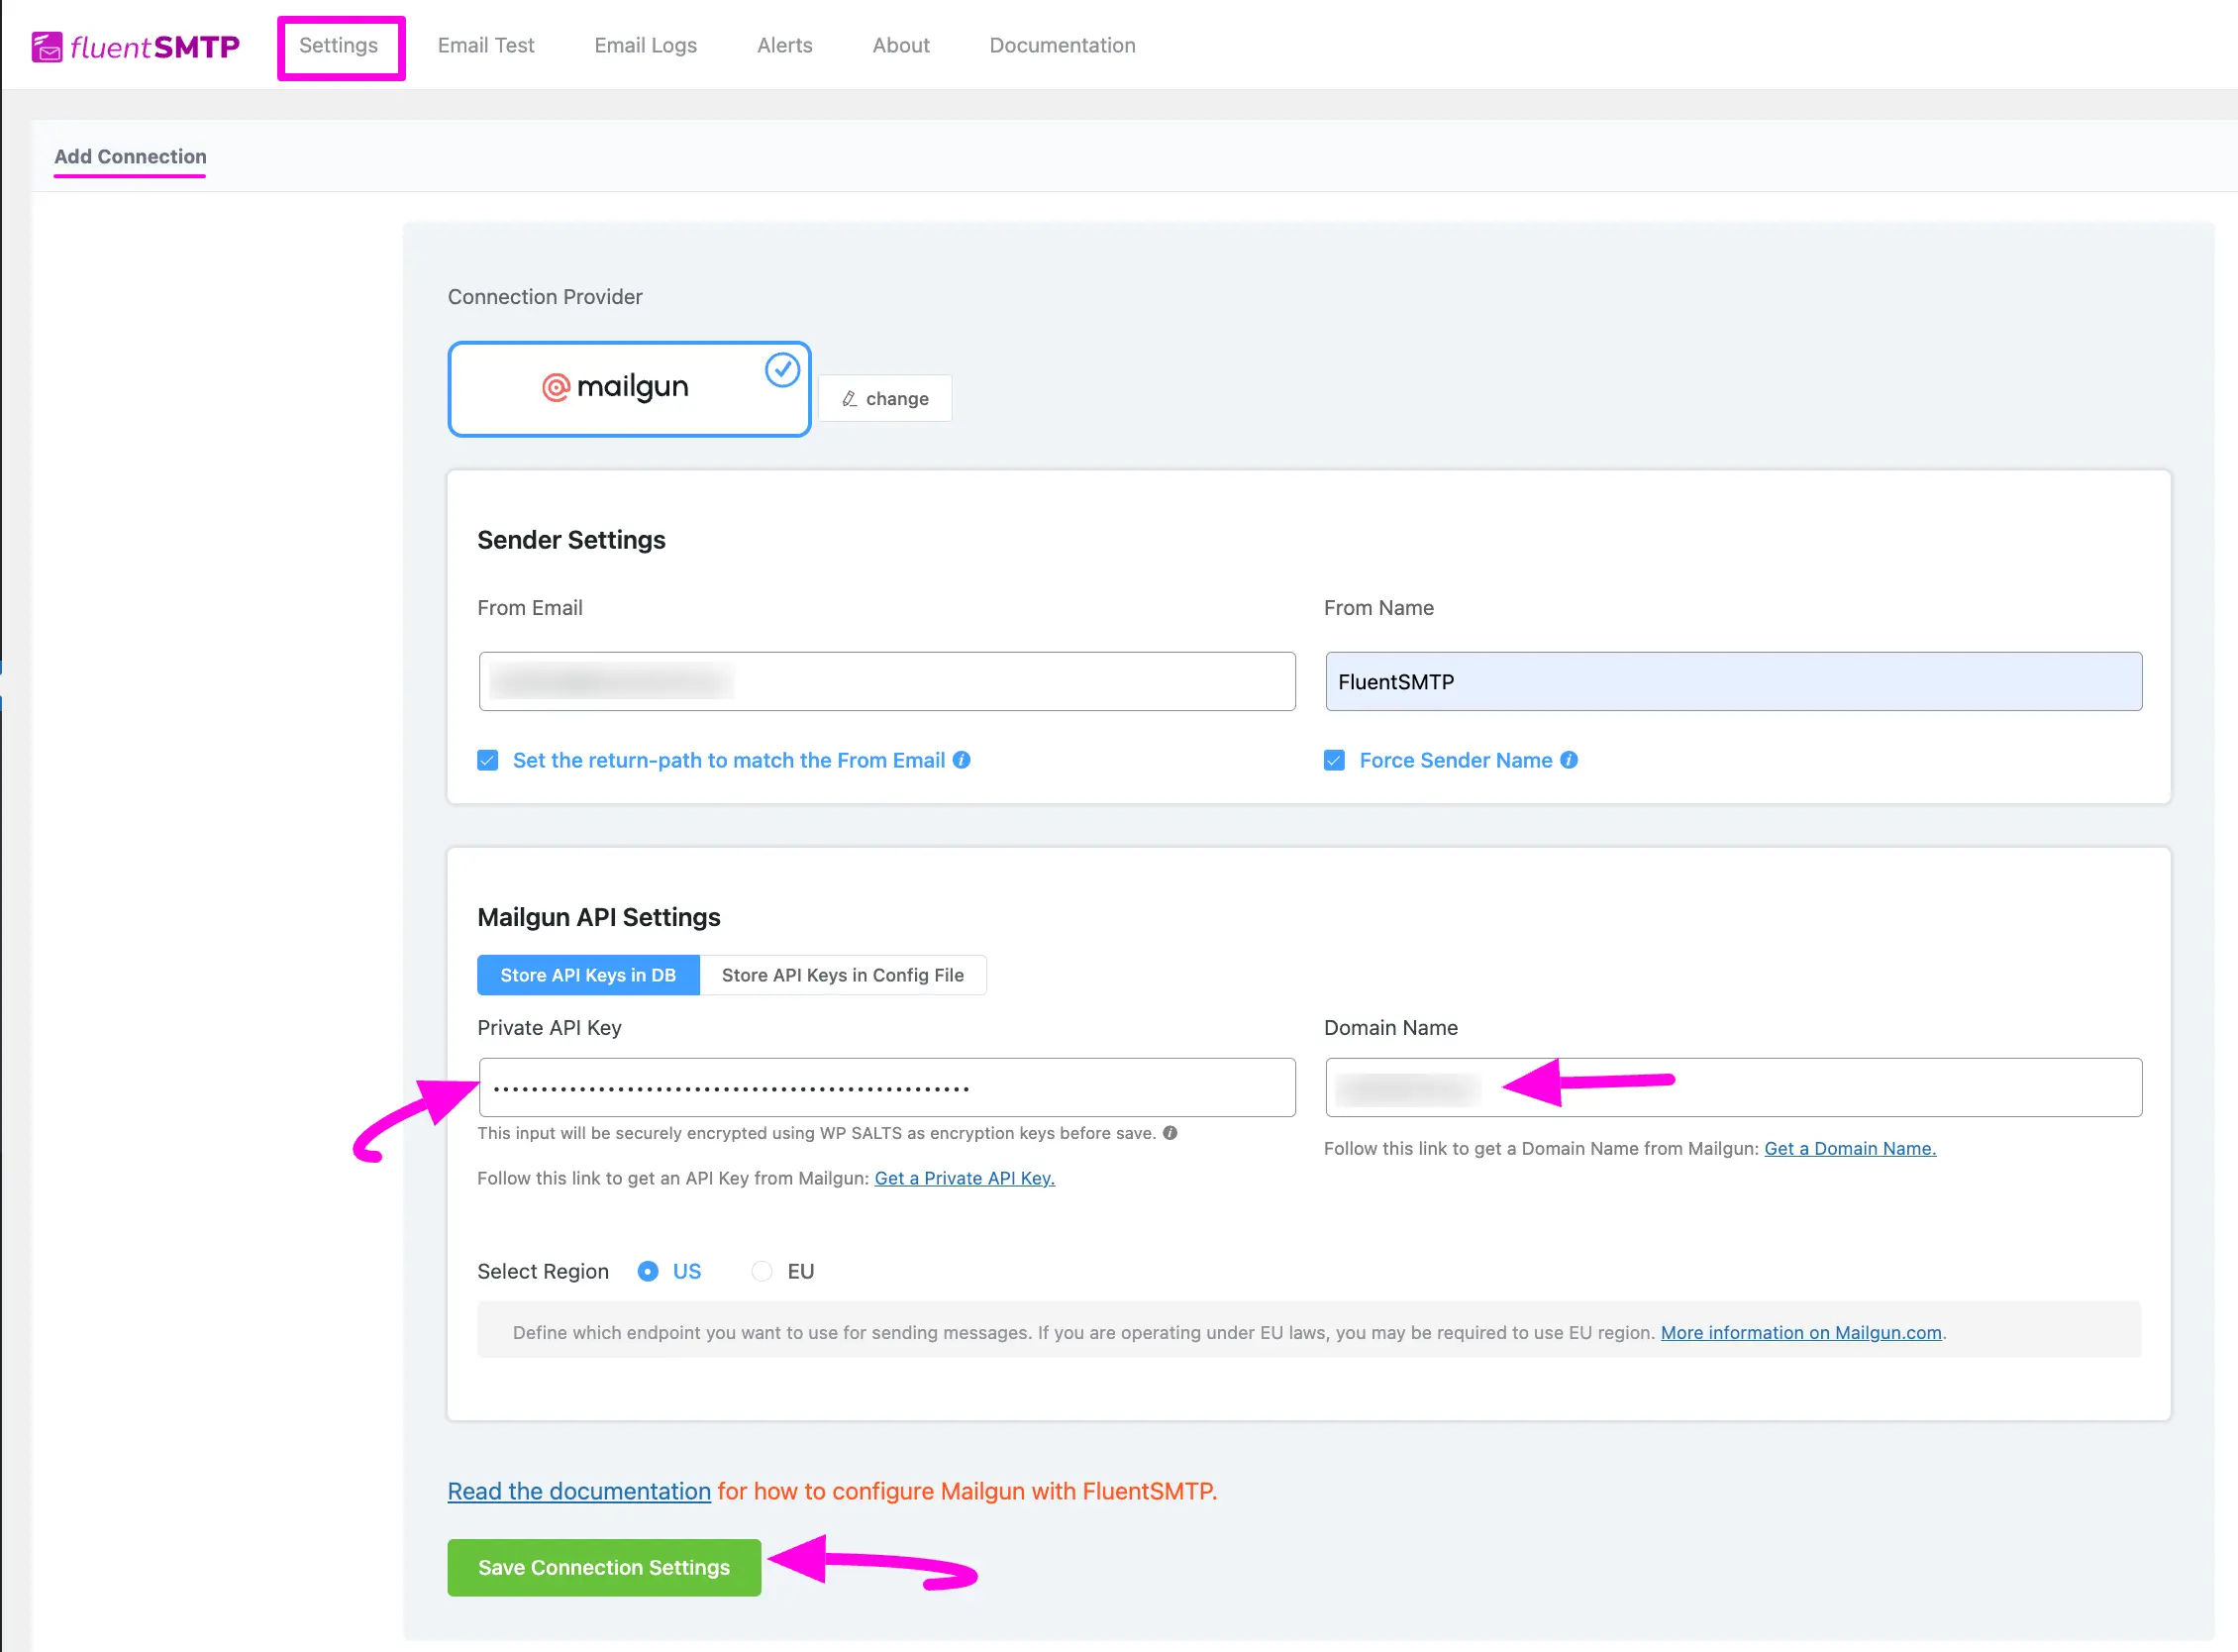Open the WP SALTS encryption info icon

[1170, 1133]
